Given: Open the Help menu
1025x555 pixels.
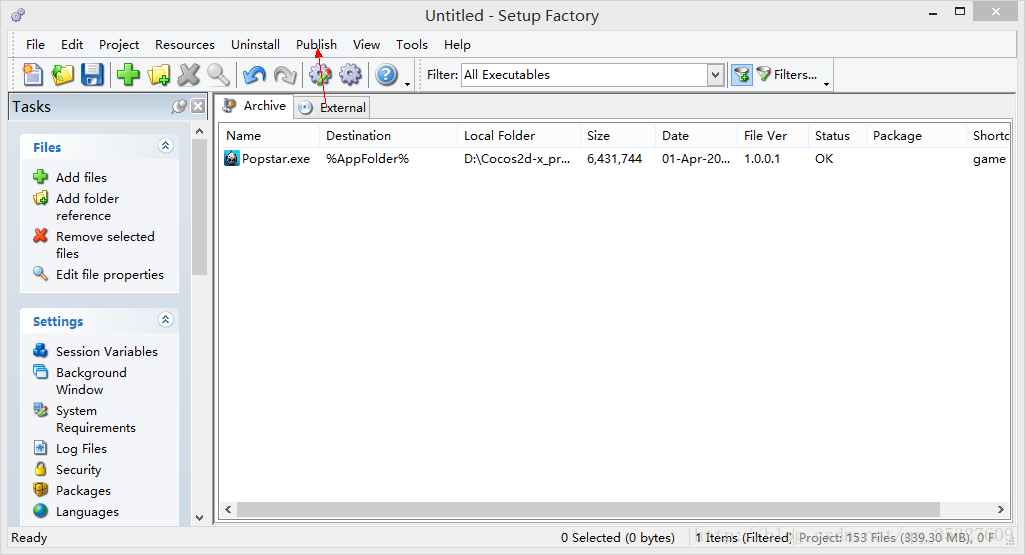Looking at the screenshot, I should (458, 44).
